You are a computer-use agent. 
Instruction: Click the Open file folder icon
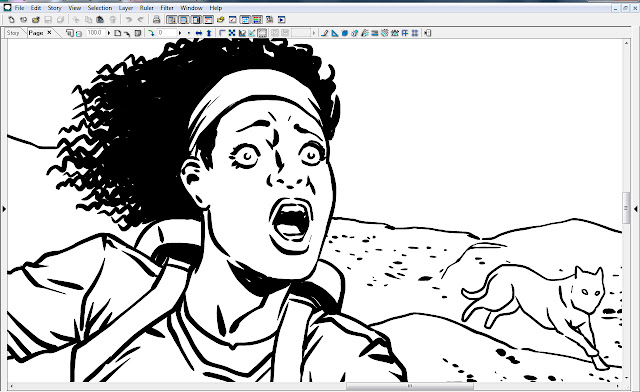point(36,20)
